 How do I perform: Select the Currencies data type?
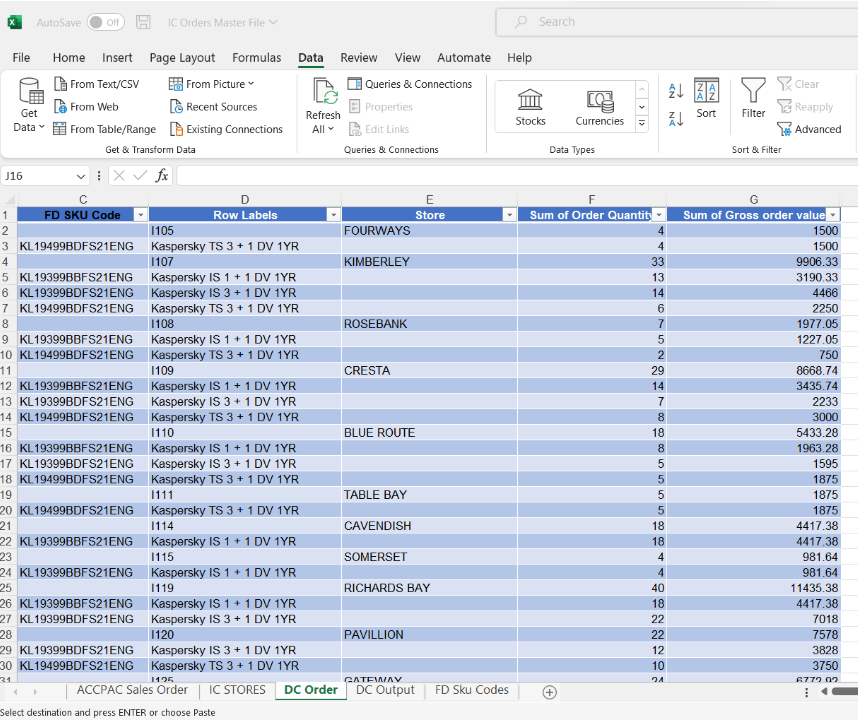(599, 106)
